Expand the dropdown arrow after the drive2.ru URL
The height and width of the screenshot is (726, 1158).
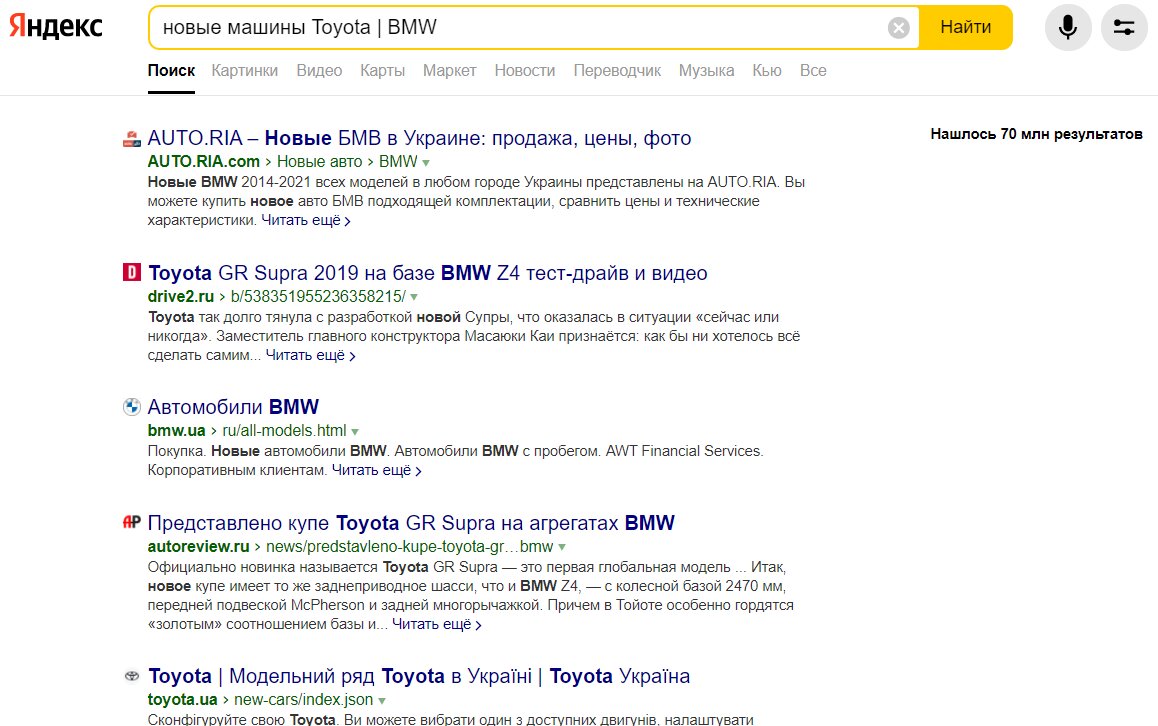tap(414, 297)
